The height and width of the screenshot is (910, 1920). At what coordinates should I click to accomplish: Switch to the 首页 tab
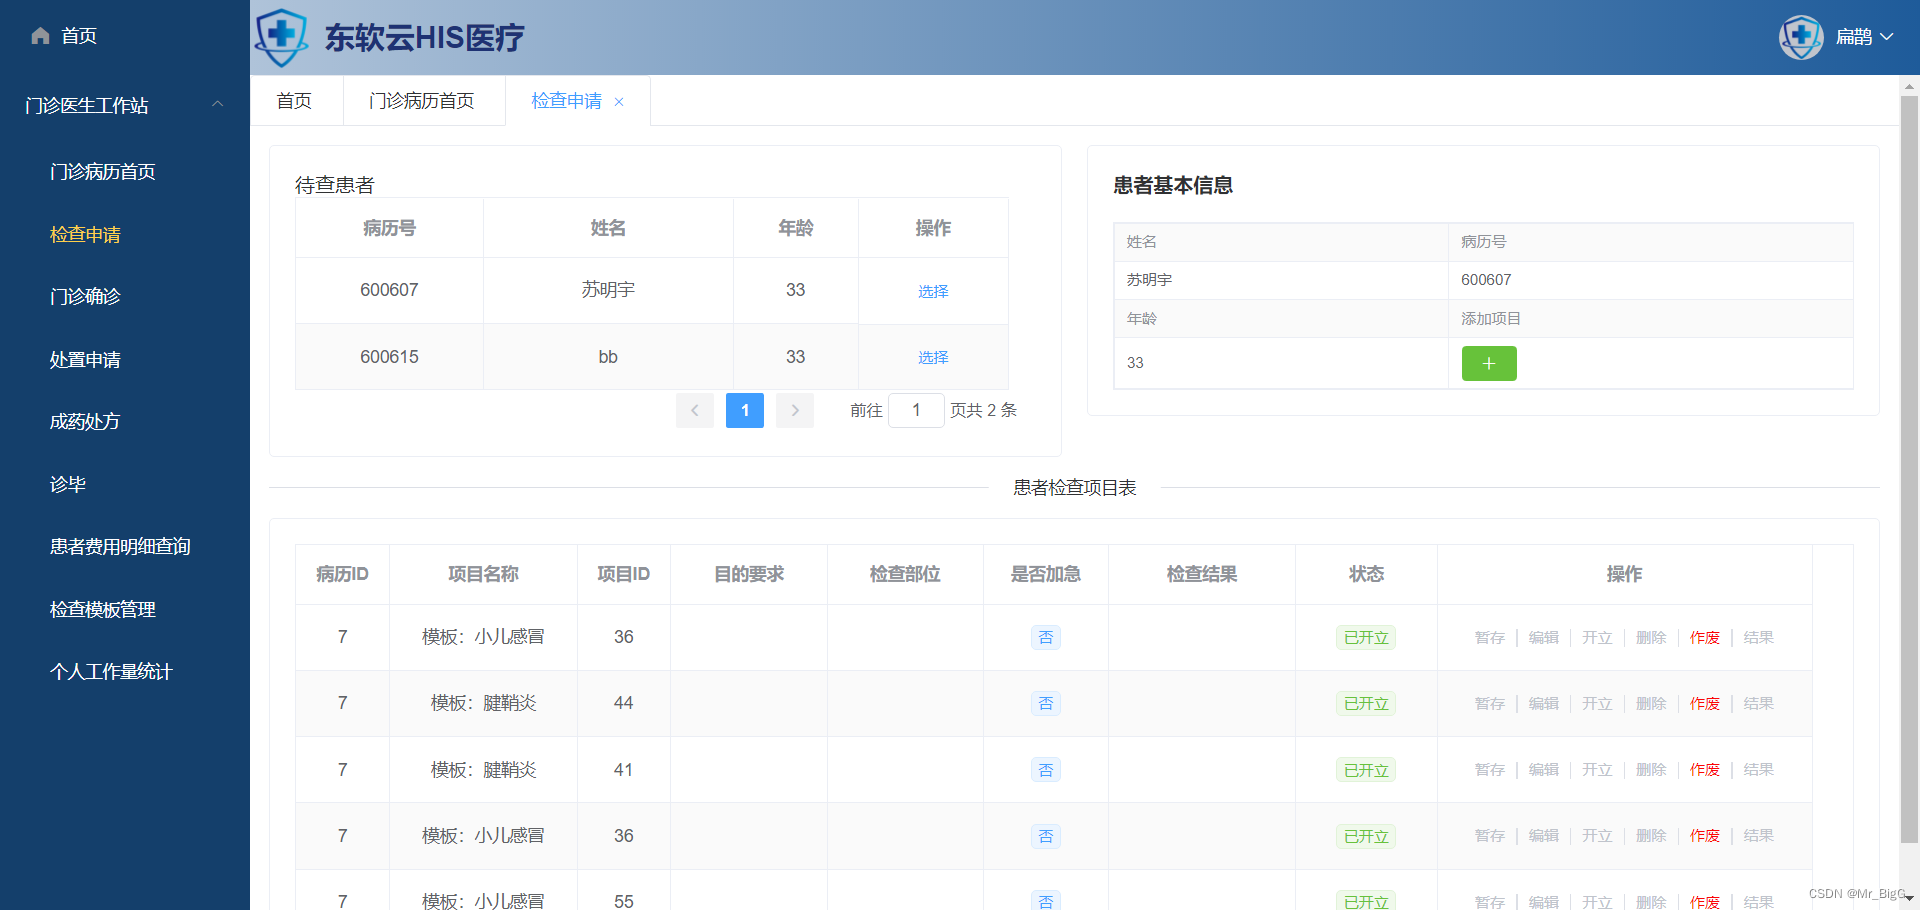(x=295, y=101)
